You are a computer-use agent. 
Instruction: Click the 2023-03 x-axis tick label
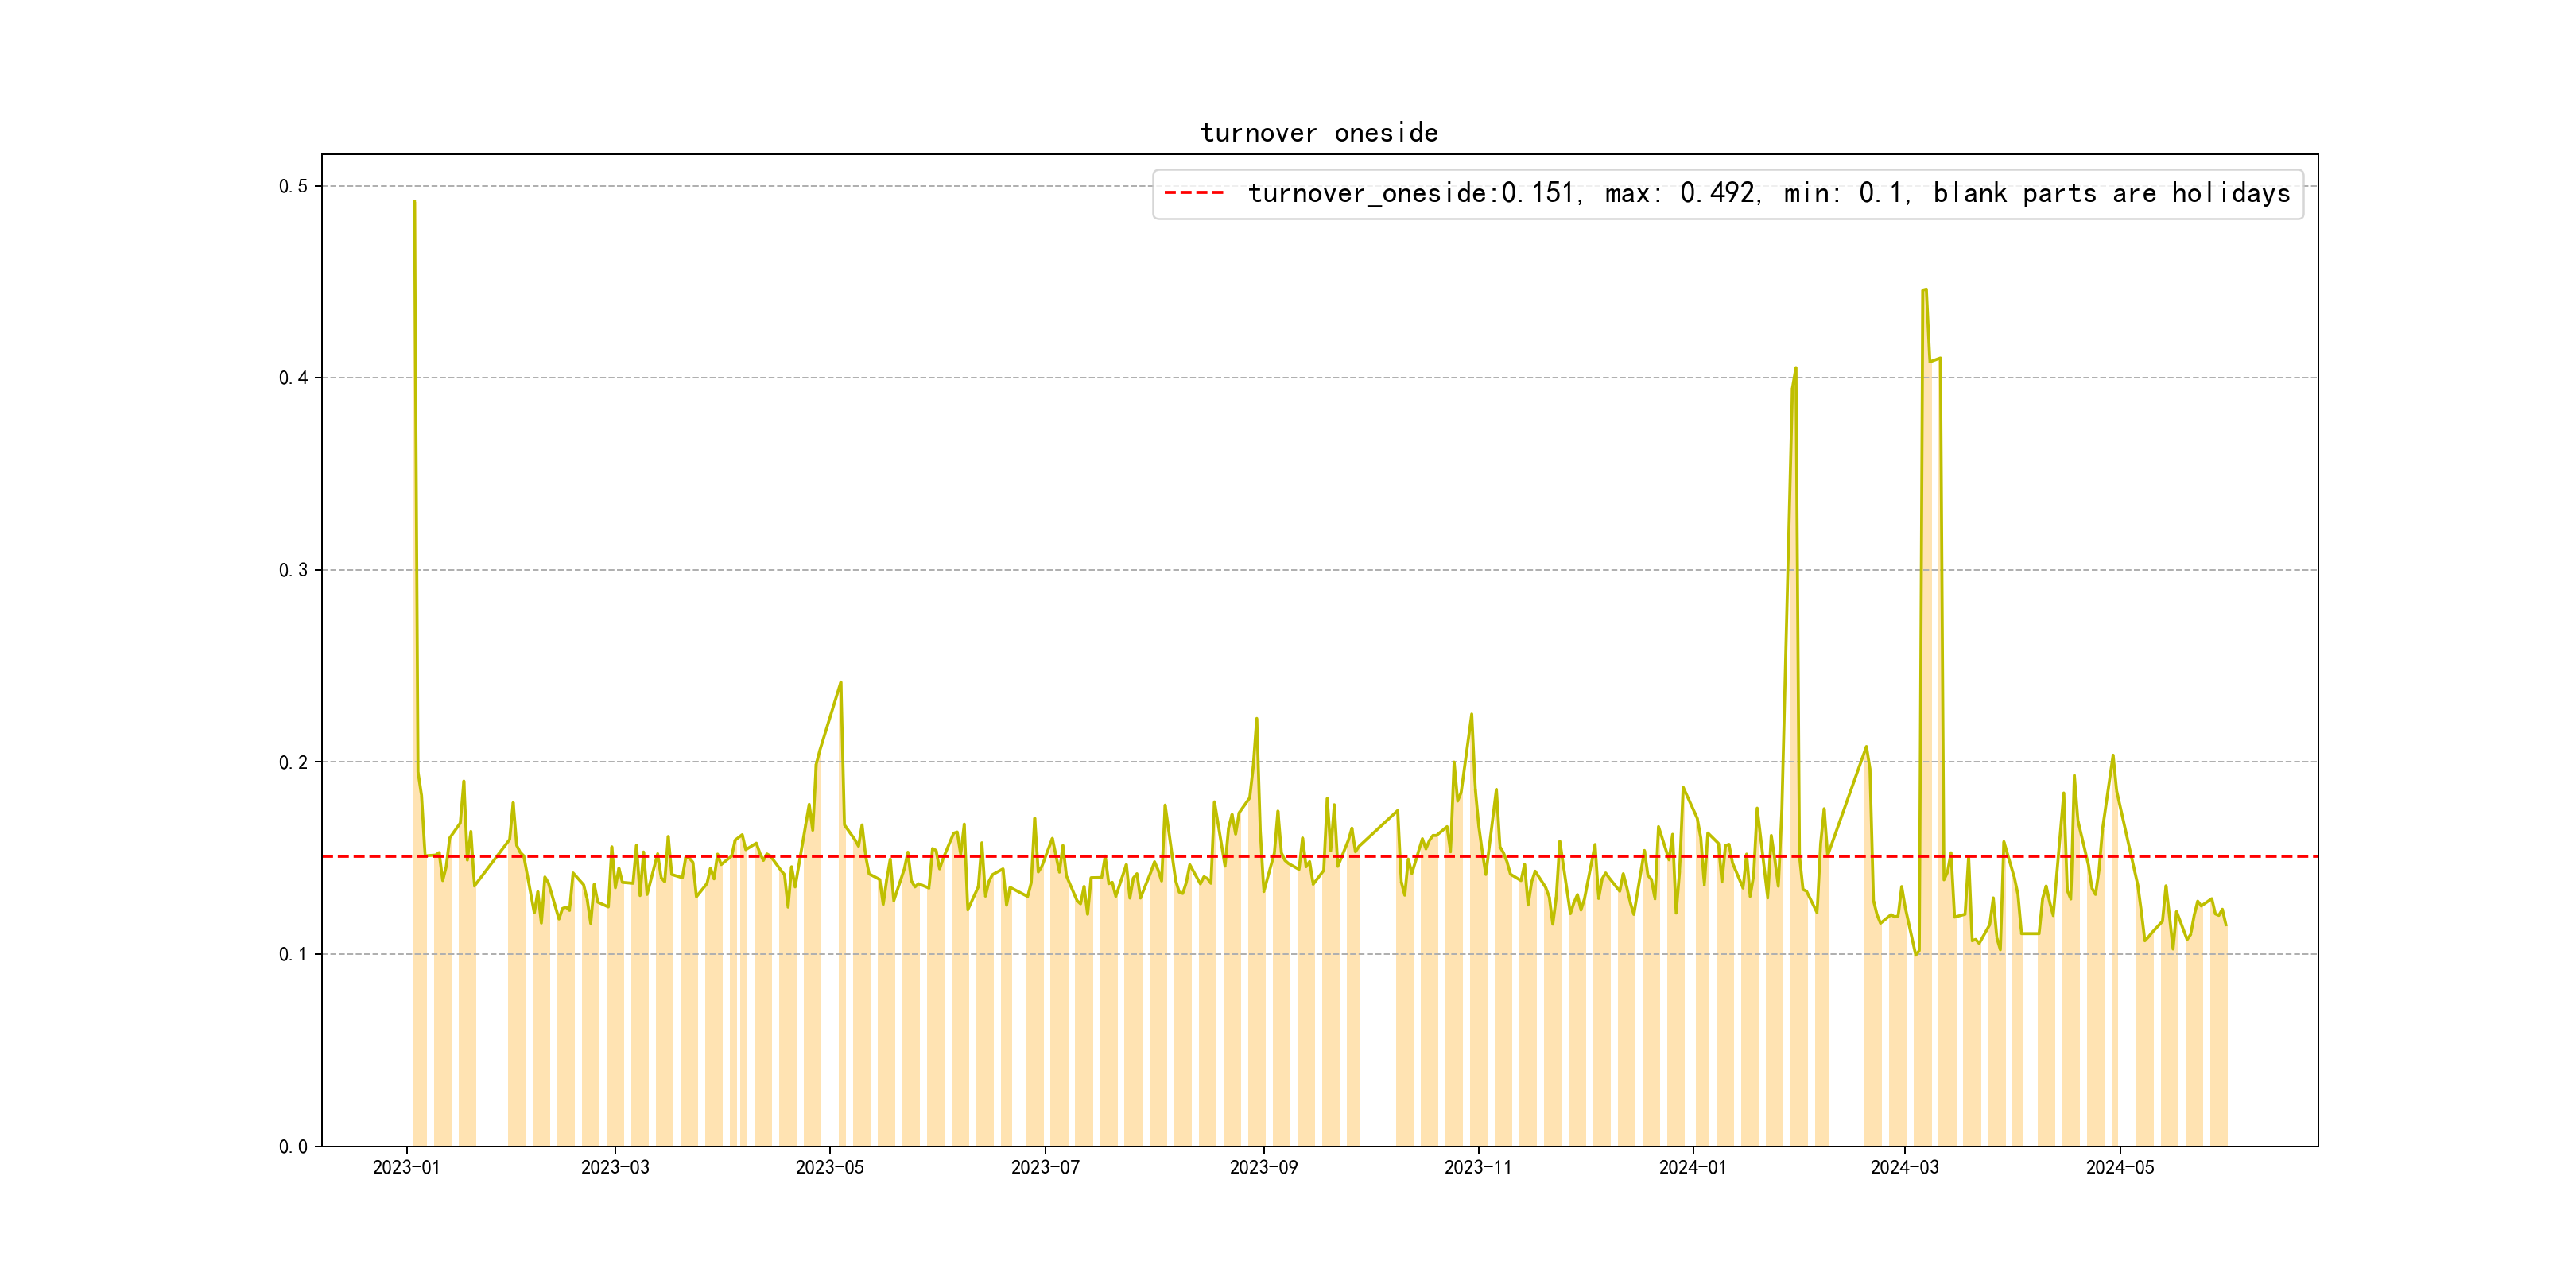(615, 1167)
